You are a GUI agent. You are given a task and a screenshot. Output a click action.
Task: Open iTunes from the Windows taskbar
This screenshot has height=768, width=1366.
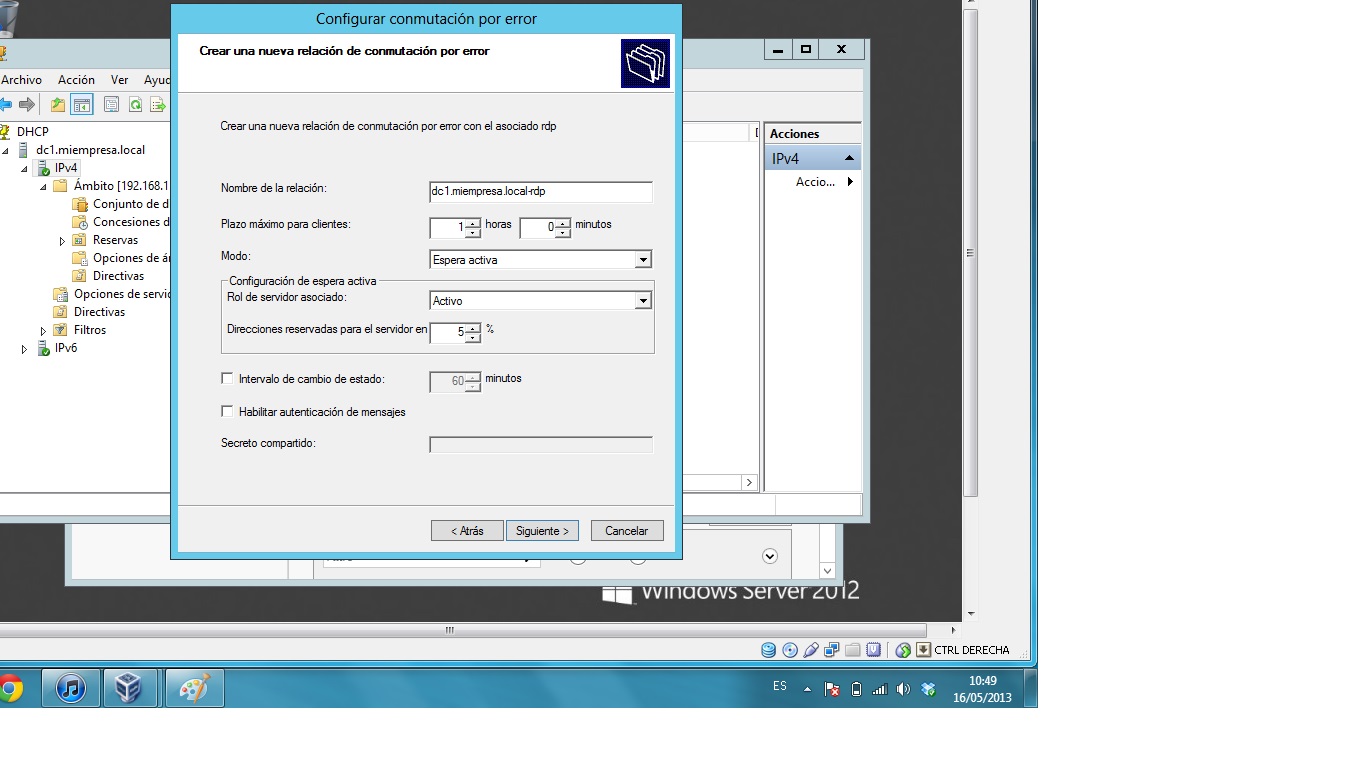[x=70, y=688]
